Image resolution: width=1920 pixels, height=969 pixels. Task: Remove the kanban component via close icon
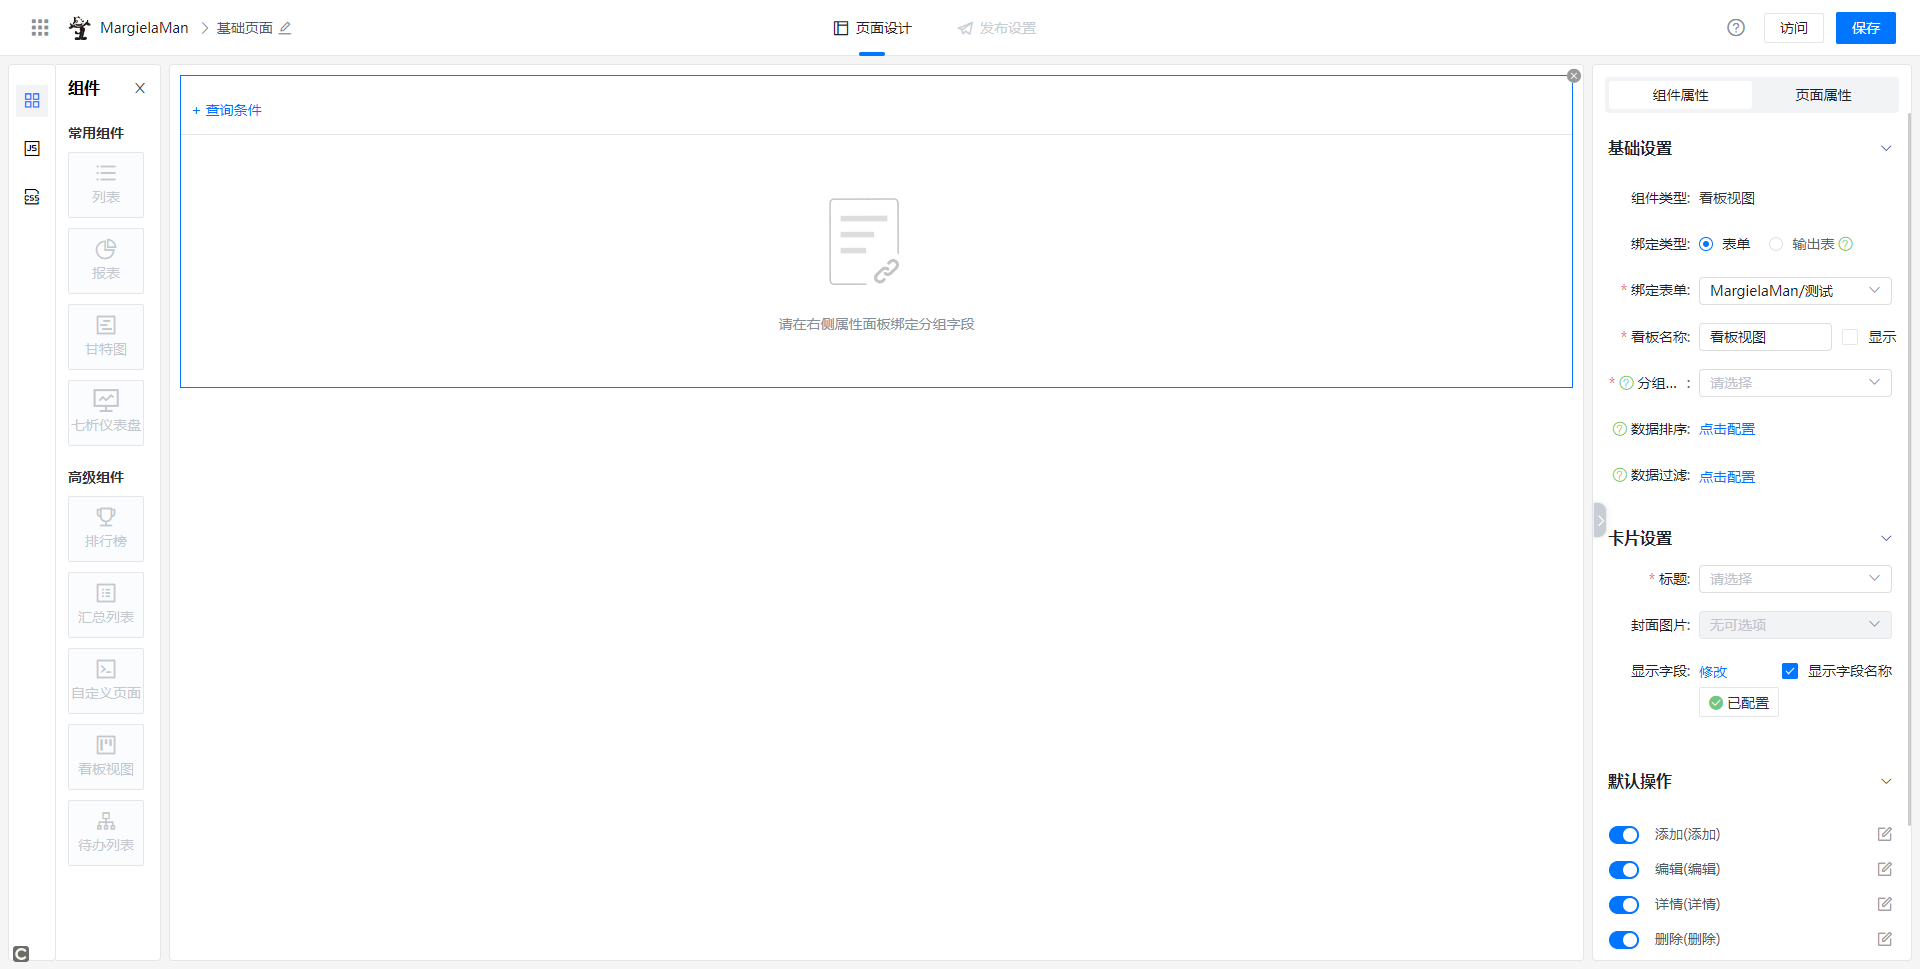pyautogui.click(x=1574, y=76)
